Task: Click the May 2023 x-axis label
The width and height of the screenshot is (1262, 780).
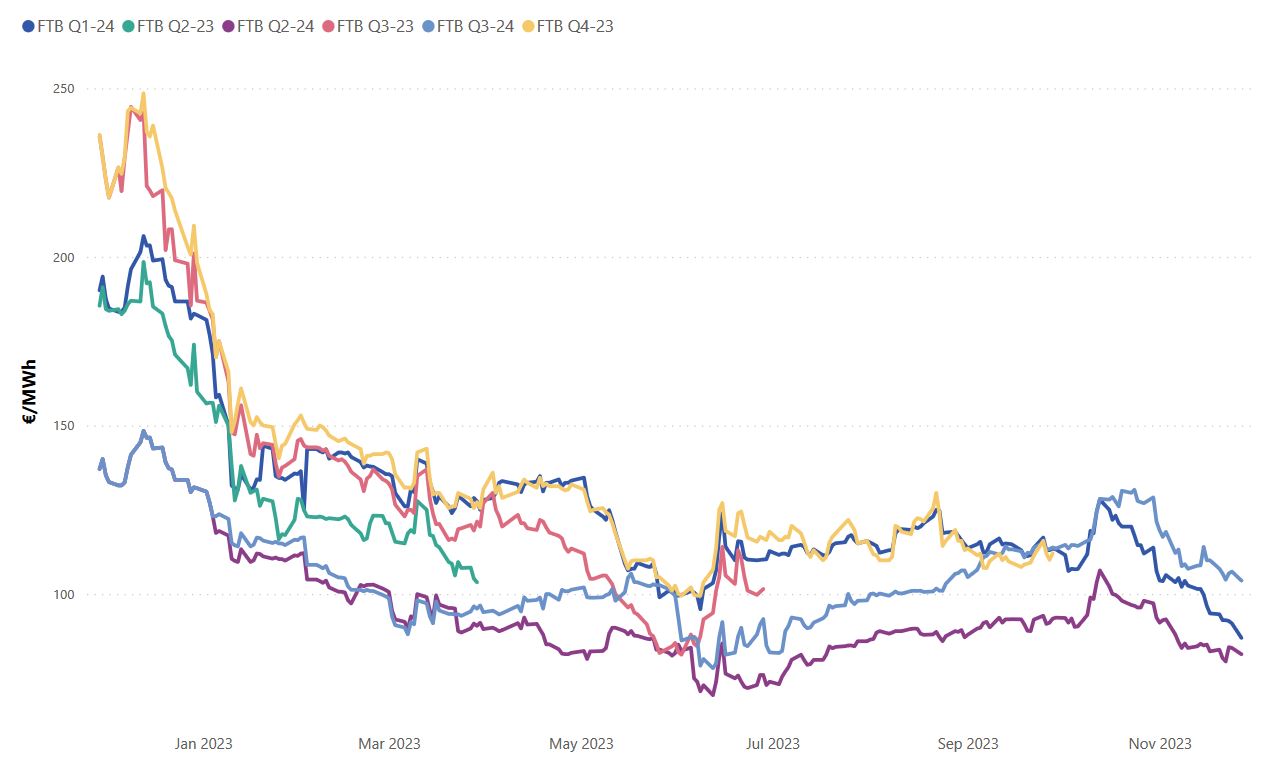Action: click(581, 744)
